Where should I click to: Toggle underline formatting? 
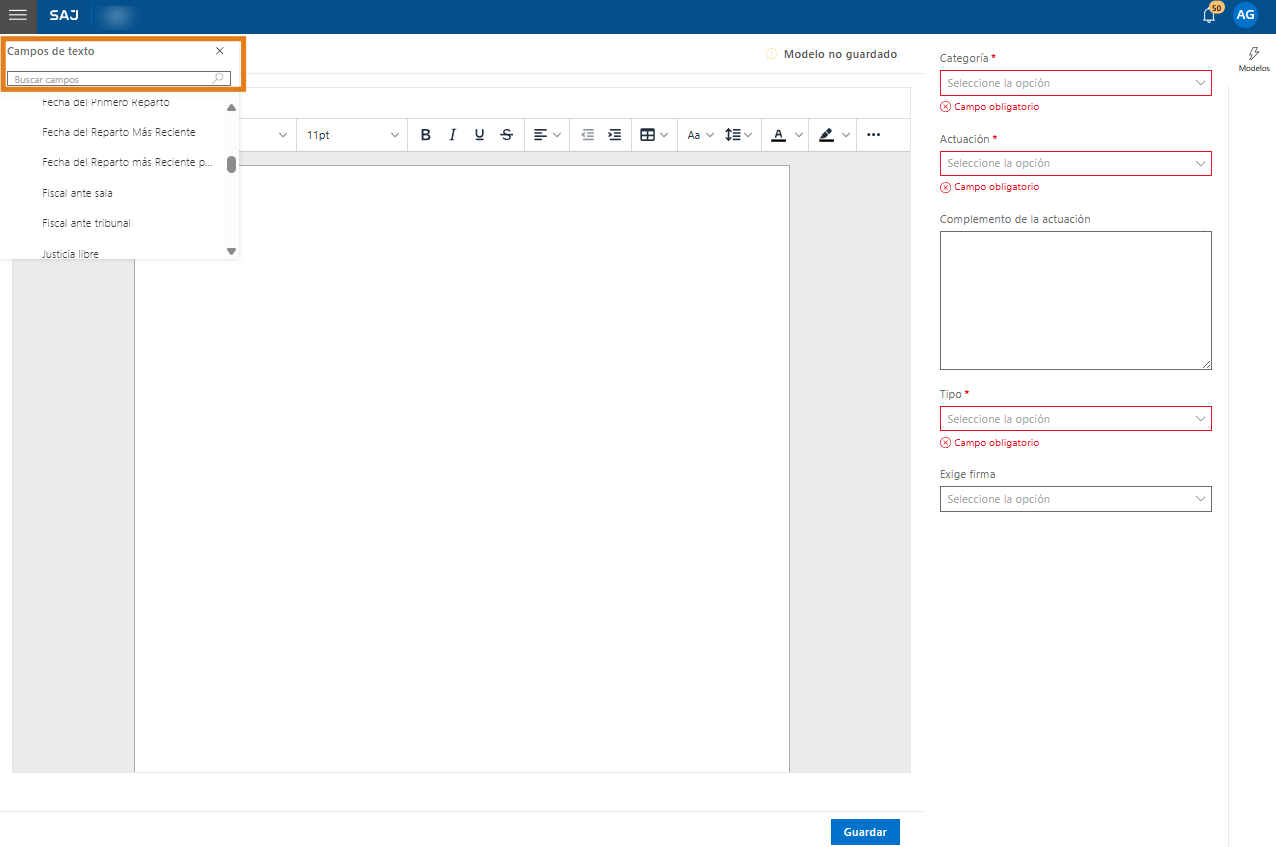pyautogui.click(x=479, y=135)
